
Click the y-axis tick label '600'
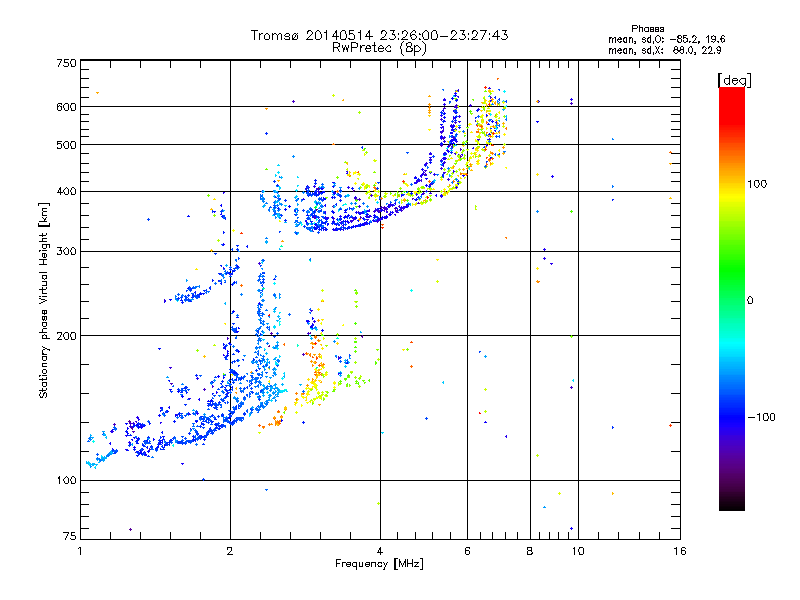[66, 107]
